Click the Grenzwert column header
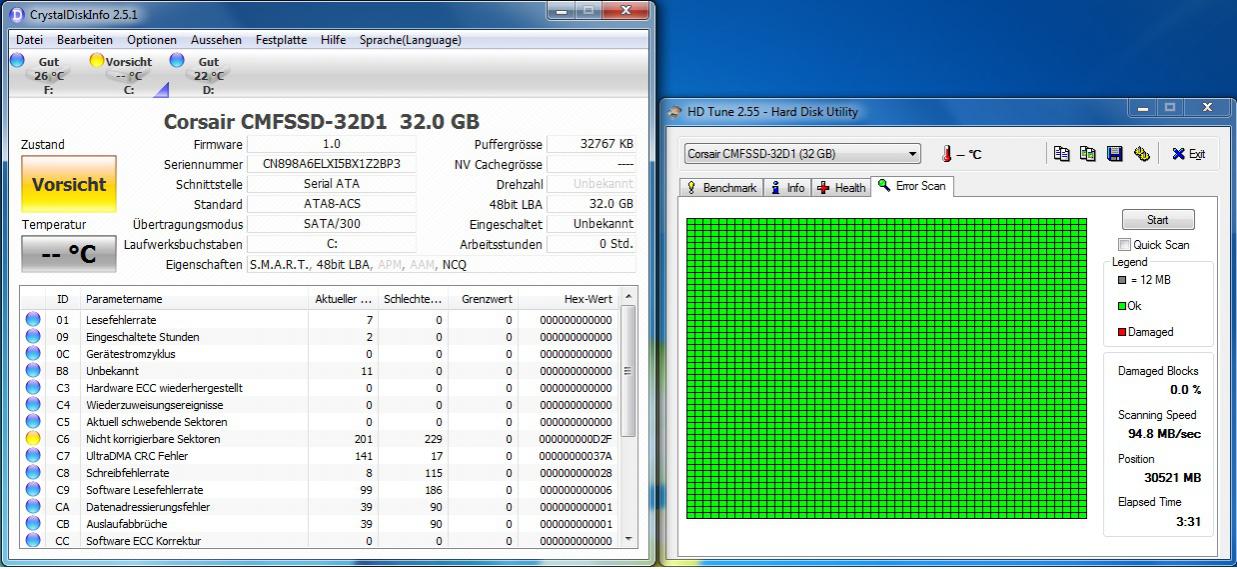Image resolution: width=1237 pixels, height=569 pixels. point(482,299)
